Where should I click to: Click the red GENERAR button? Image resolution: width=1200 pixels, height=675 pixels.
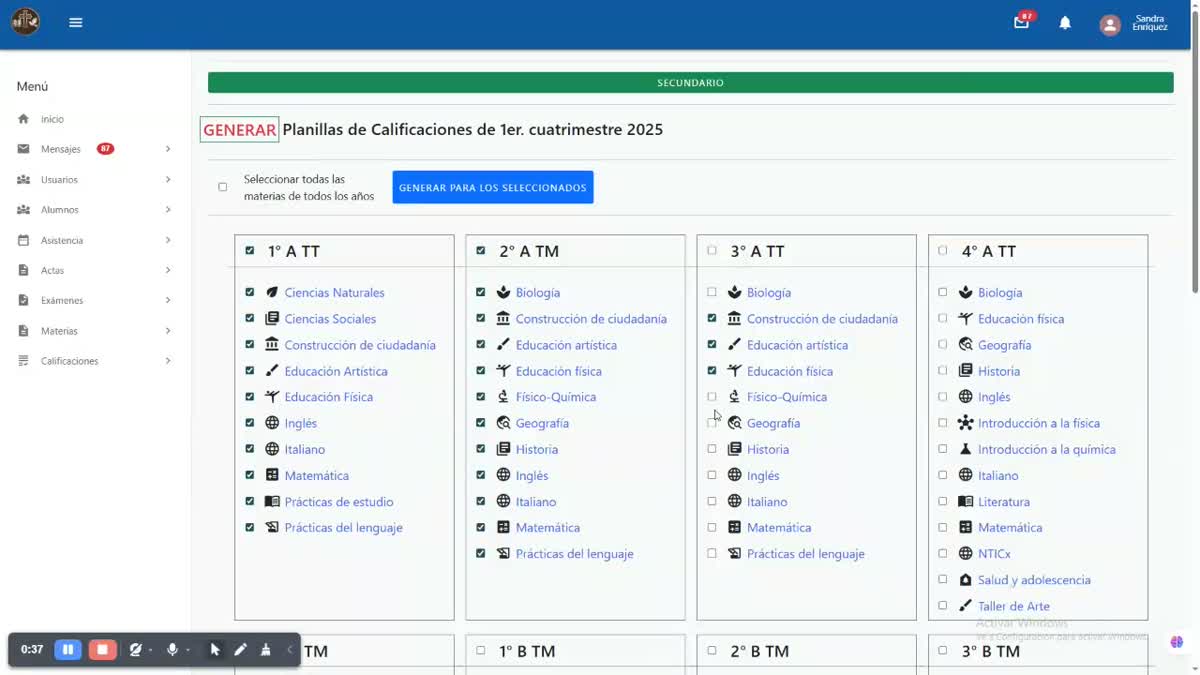(239, 130)
